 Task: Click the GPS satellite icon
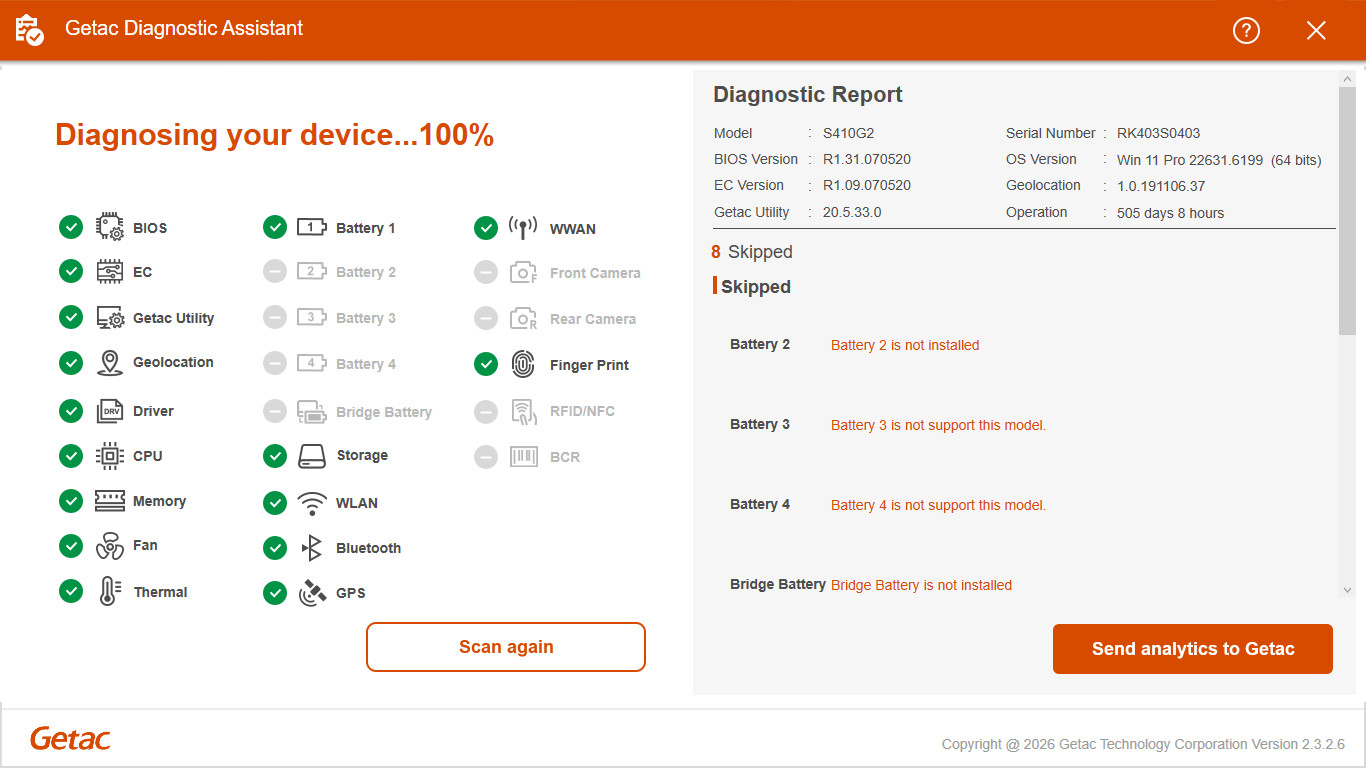click(x=312, y=593)
